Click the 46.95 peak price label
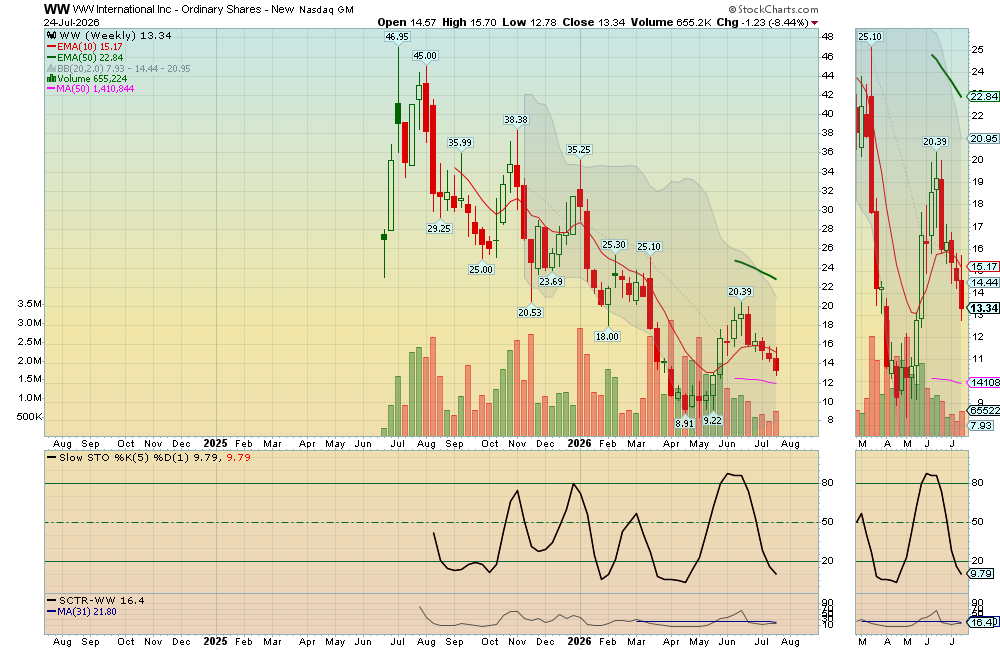Screen dimensions: 1000x650 tap(397, 37)
